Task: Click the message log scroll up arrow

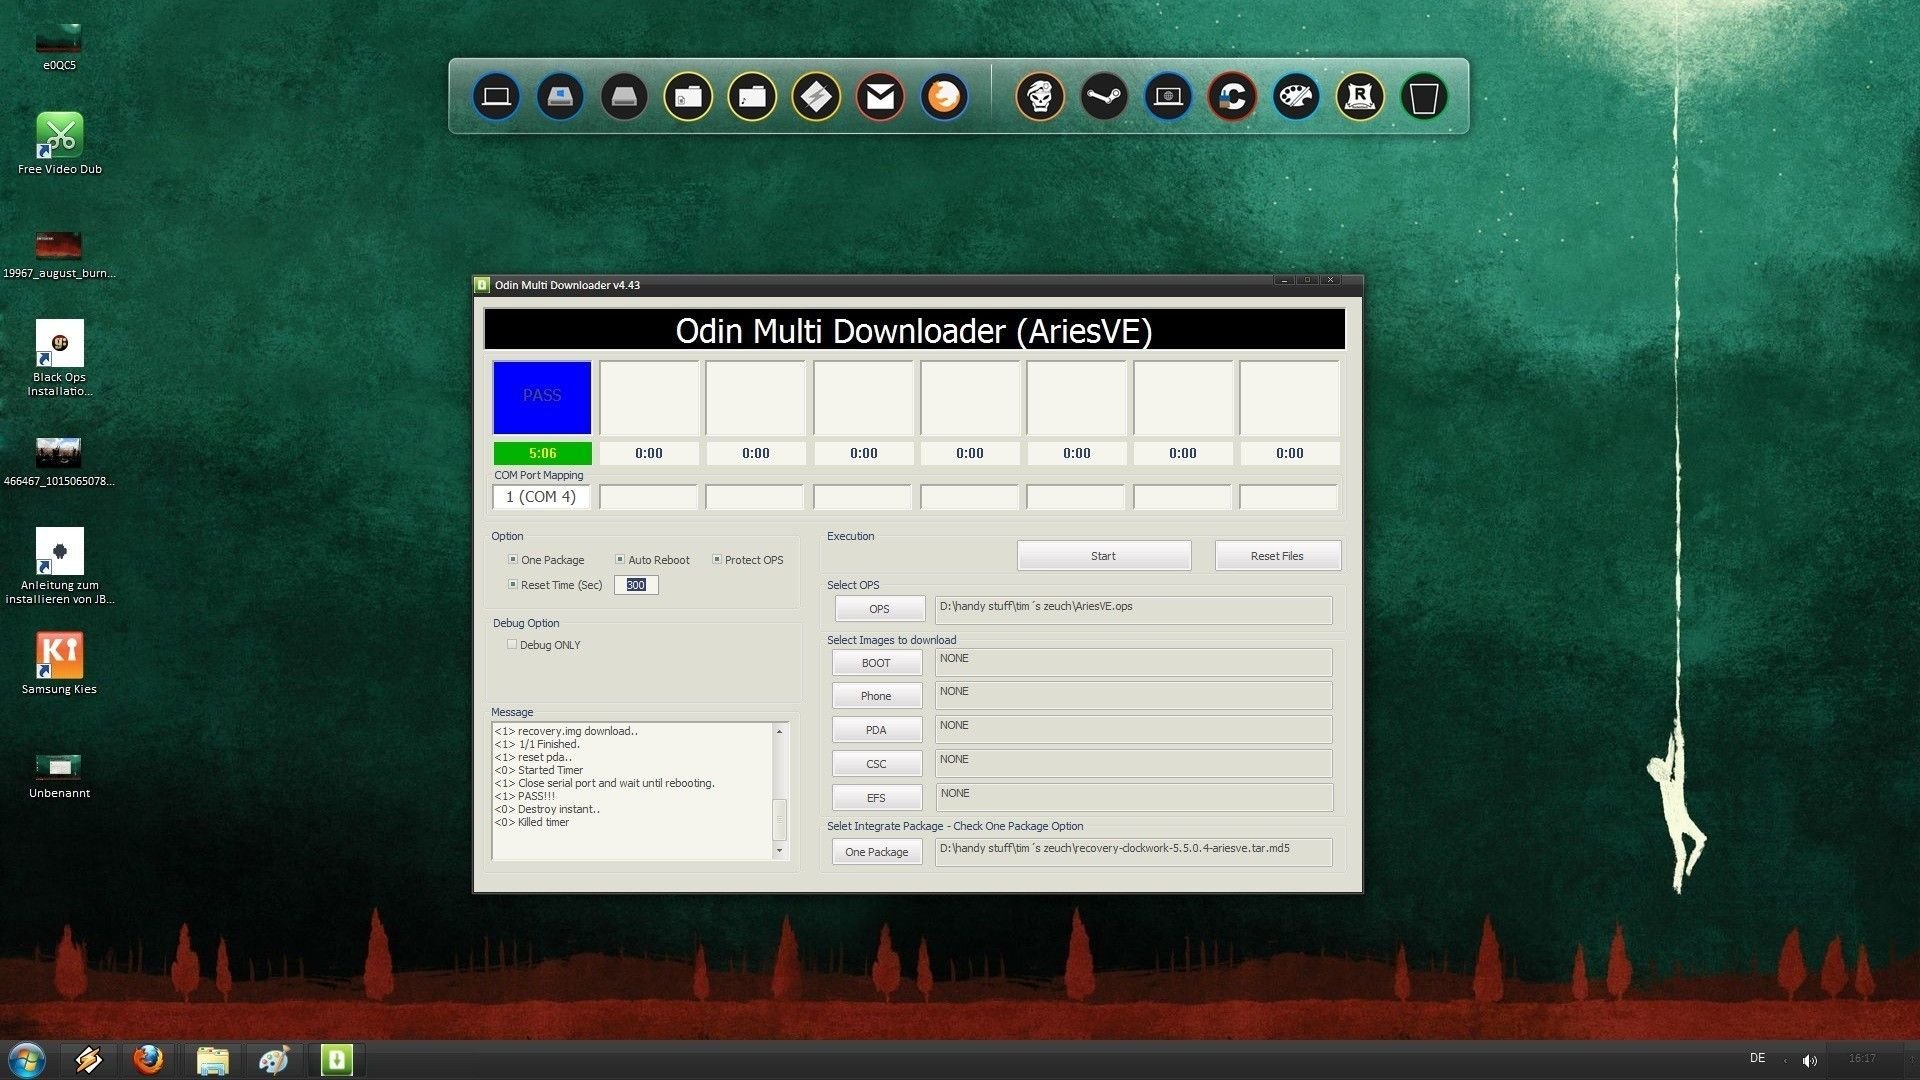Action: click(780, 732)
